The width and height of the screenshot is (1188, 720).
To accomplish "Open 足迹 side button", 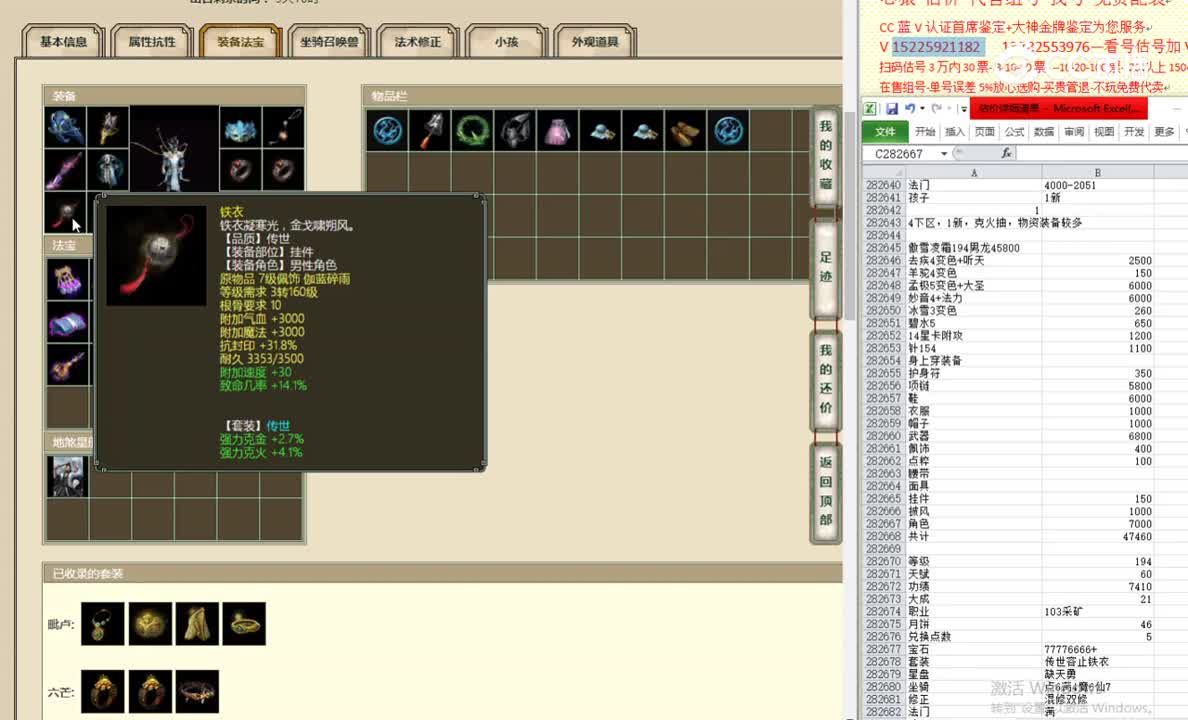I will pyautogui.click(x=825, y=268).
